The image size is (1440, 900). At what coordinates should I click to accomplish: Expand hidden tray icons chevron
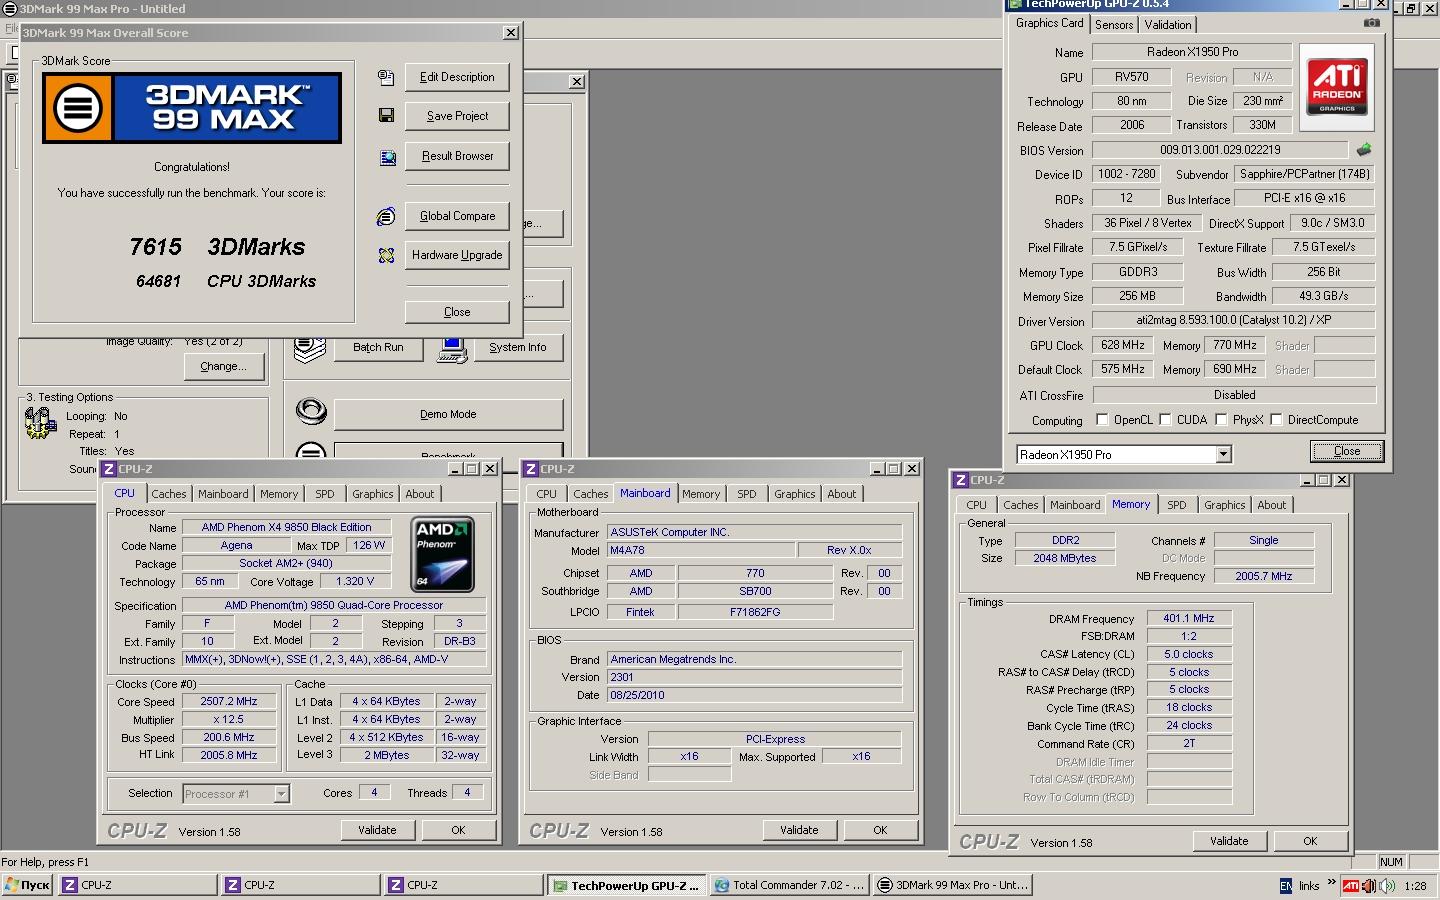pyautogui.click(x=1331, y=883)
